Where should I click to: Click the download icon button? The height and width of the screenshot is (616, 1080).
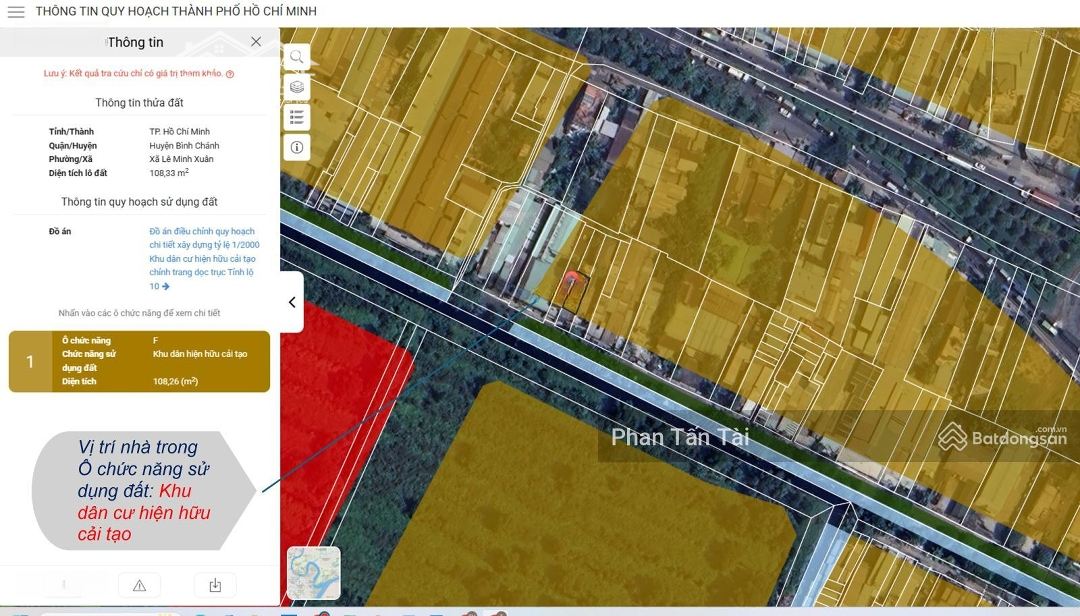coord(215,585)
